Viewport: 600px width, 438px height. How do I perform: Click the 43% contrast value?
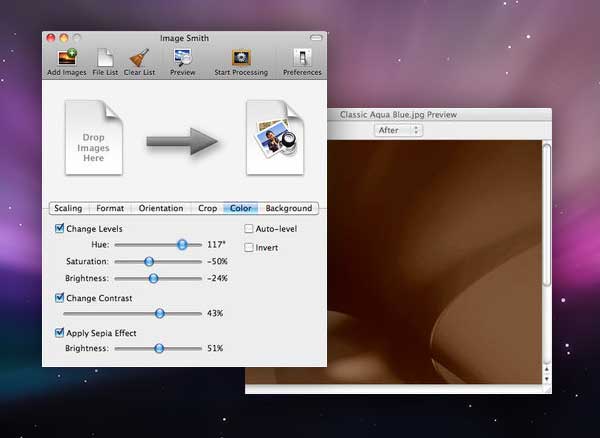pyautogui.click(x=215, y=313)
